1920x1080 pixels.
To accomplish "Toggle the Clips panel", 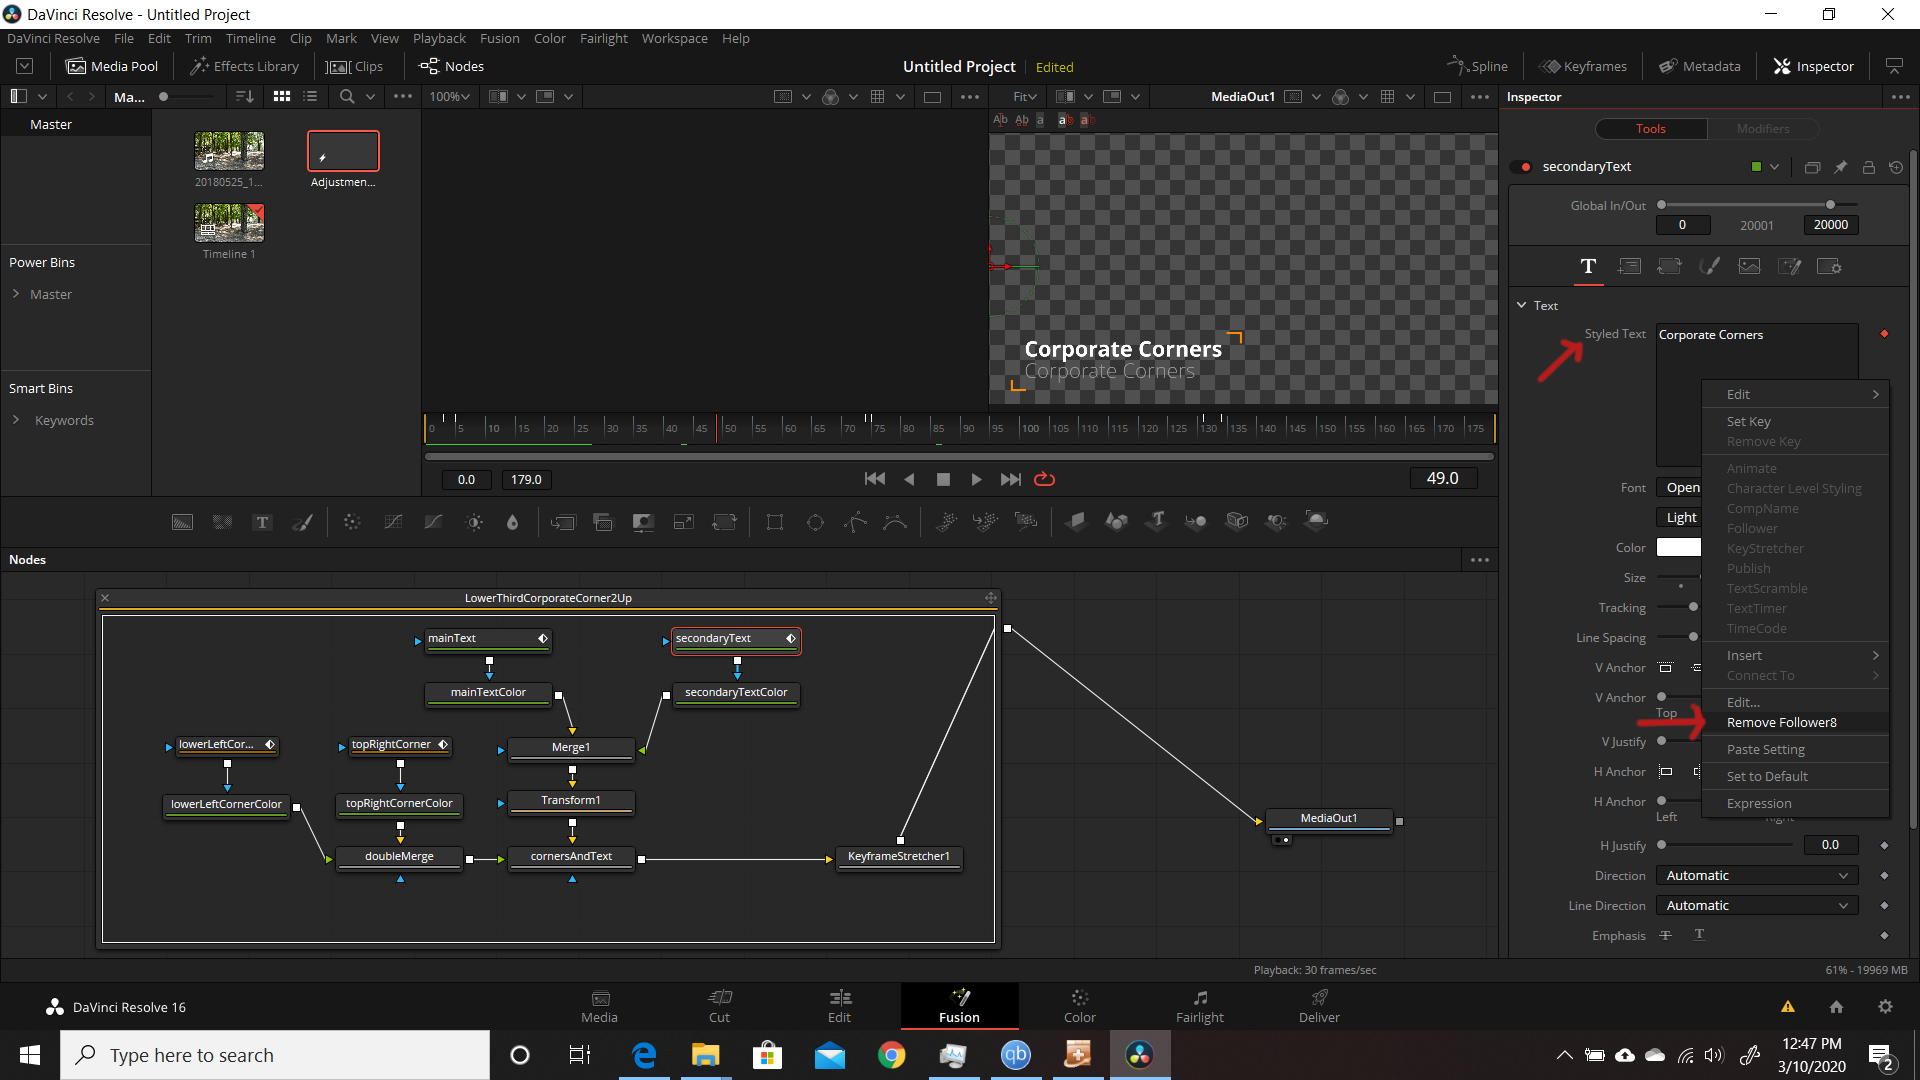I will (355, 66).
